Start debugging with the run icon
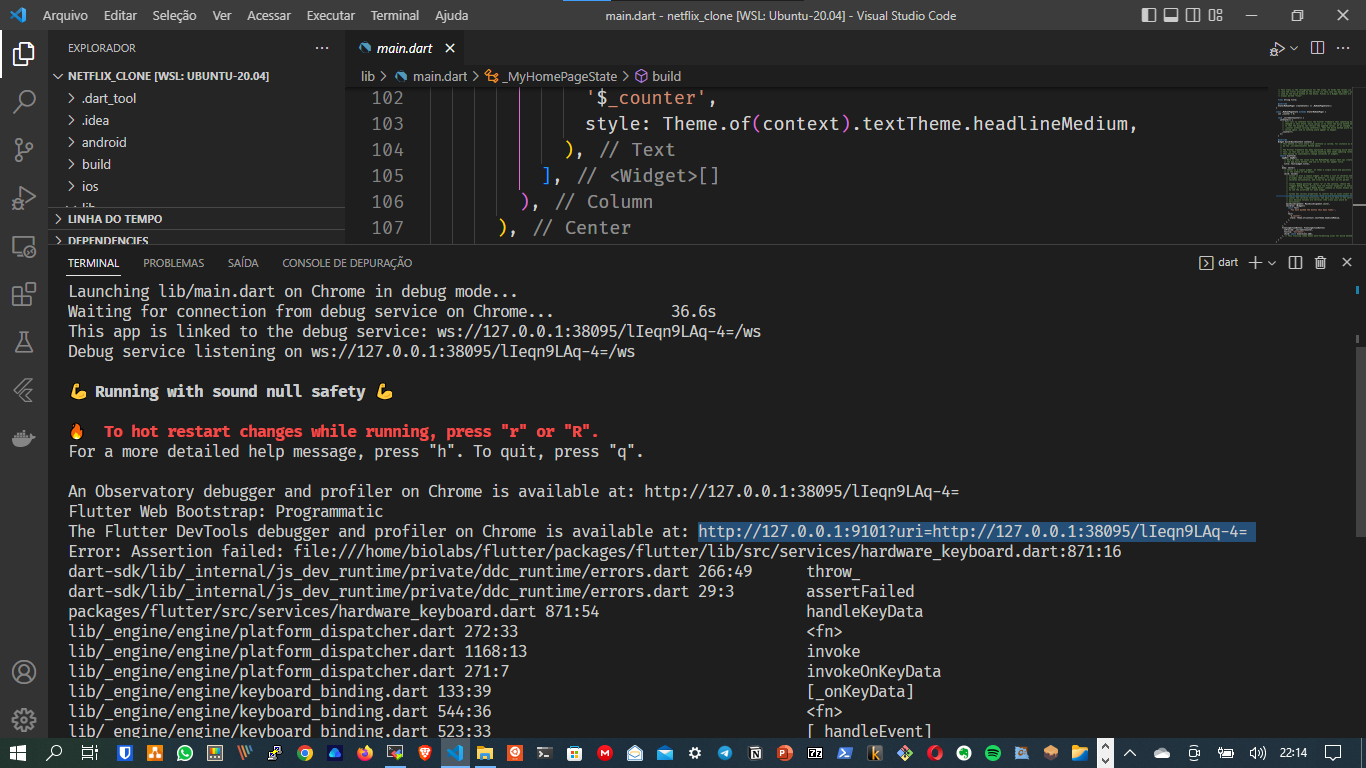The image size is (1366, 768). (1276, 48)
